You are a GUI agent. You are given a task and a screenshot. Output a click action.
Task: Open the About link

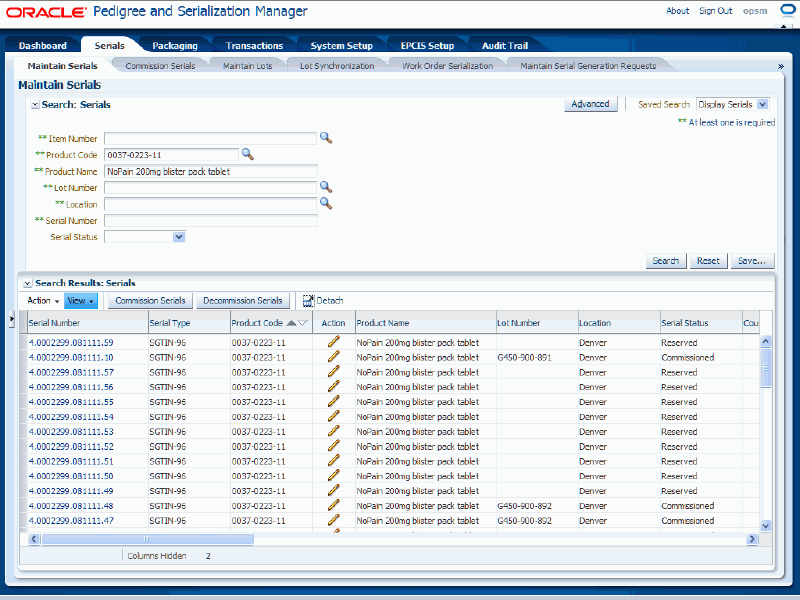click(x=678, y=11)
